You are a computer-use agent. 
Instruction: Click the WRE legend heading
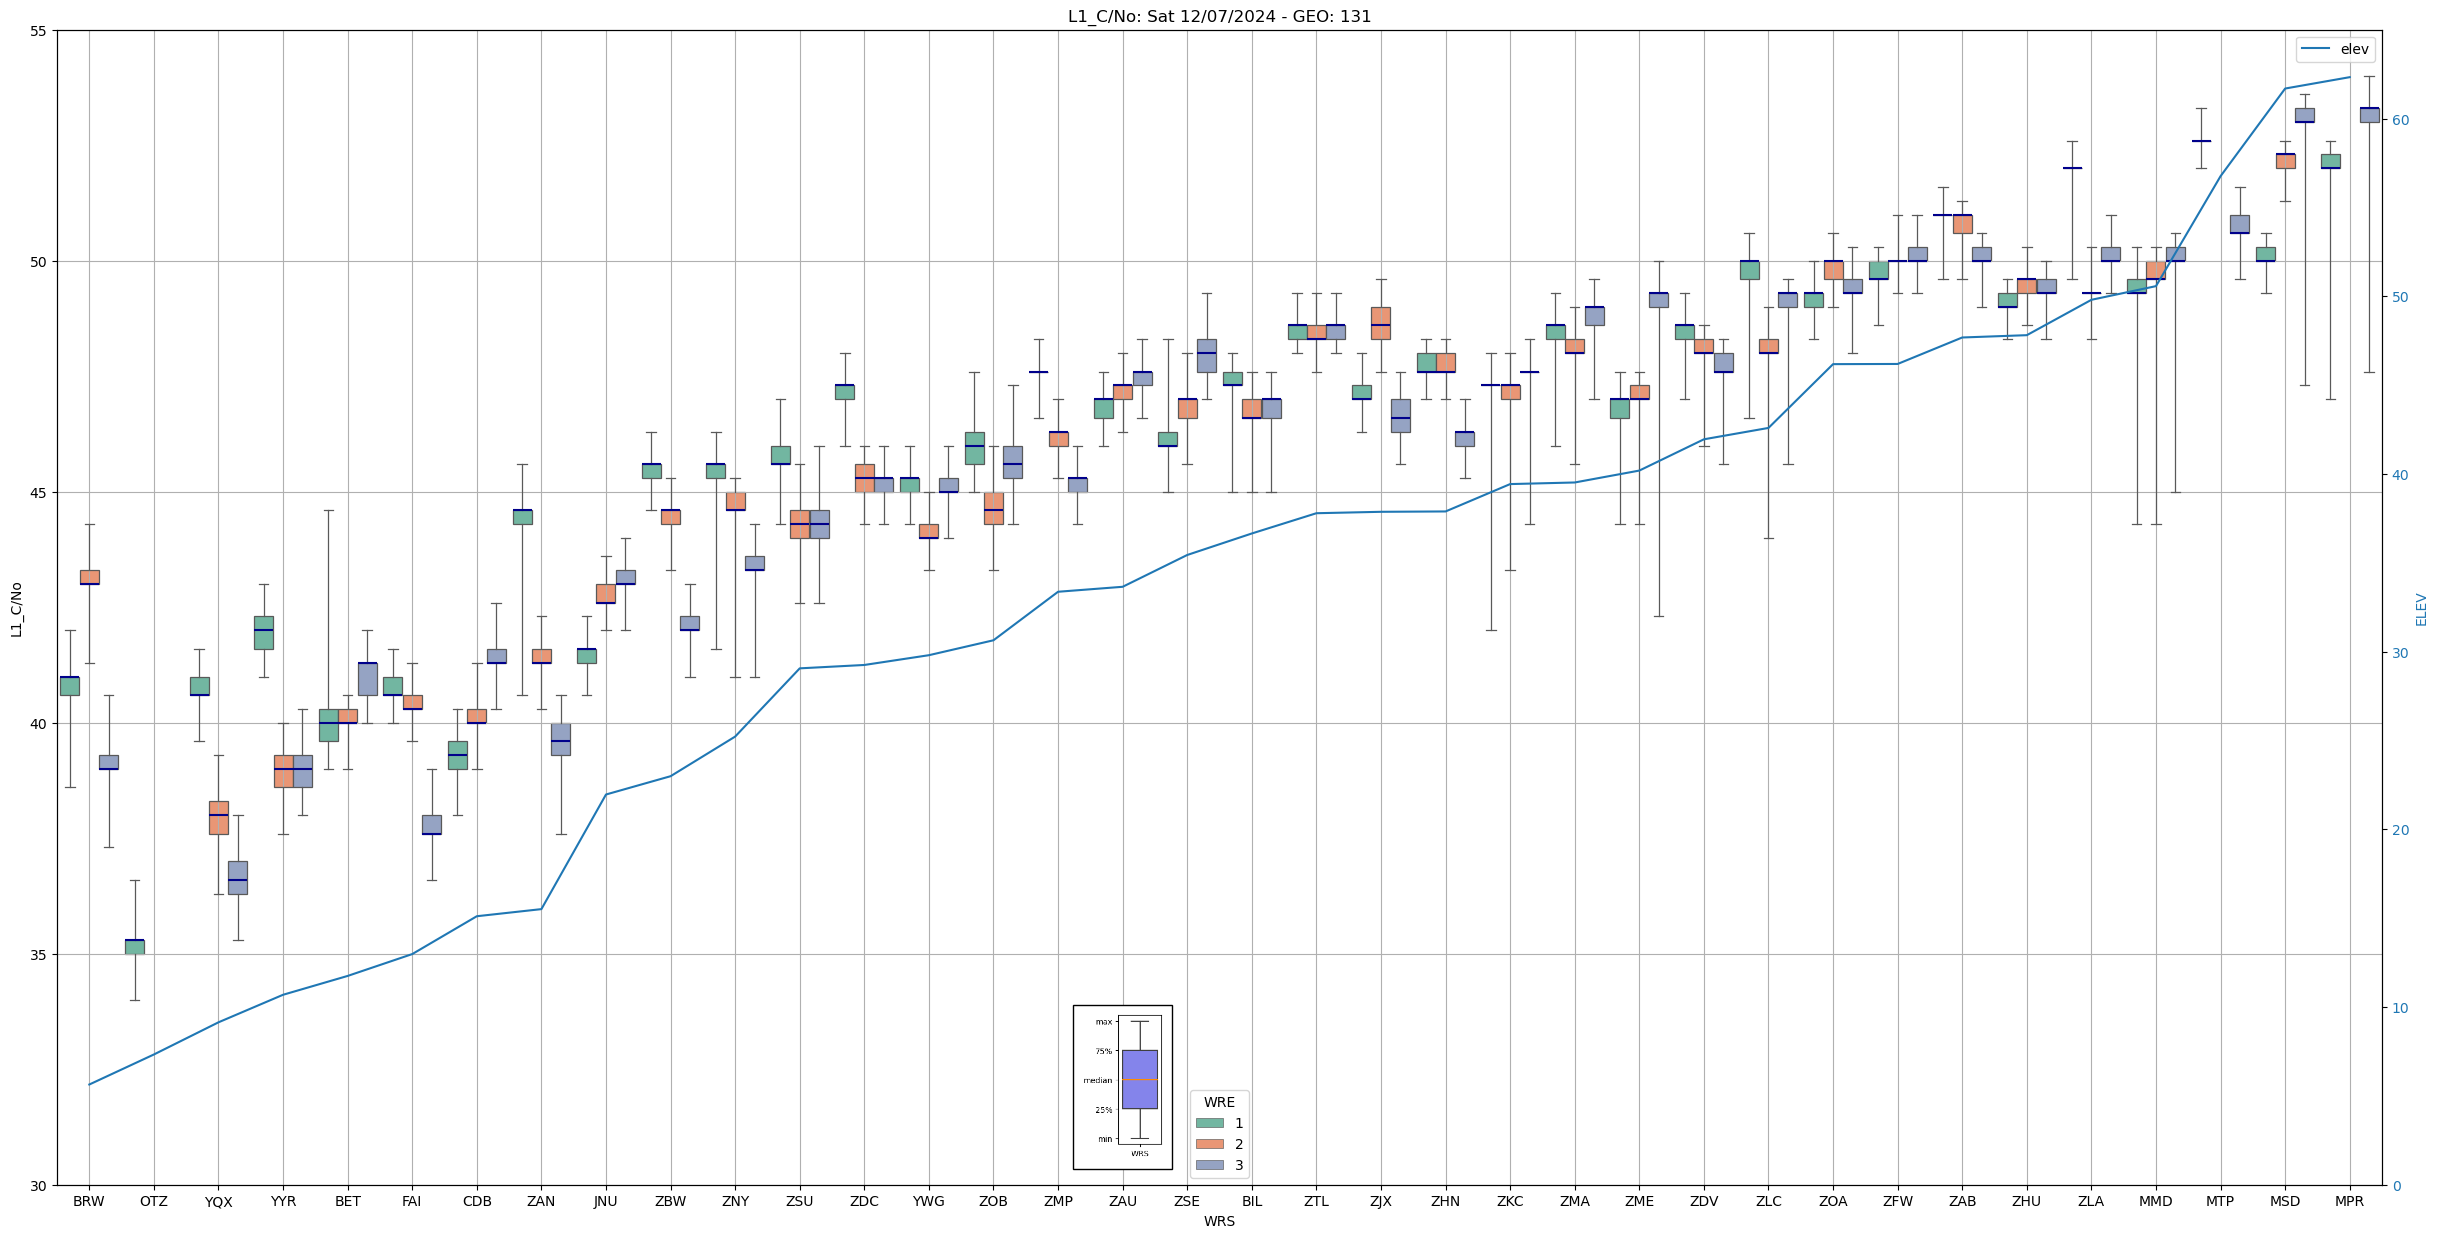[1219, 1102]
